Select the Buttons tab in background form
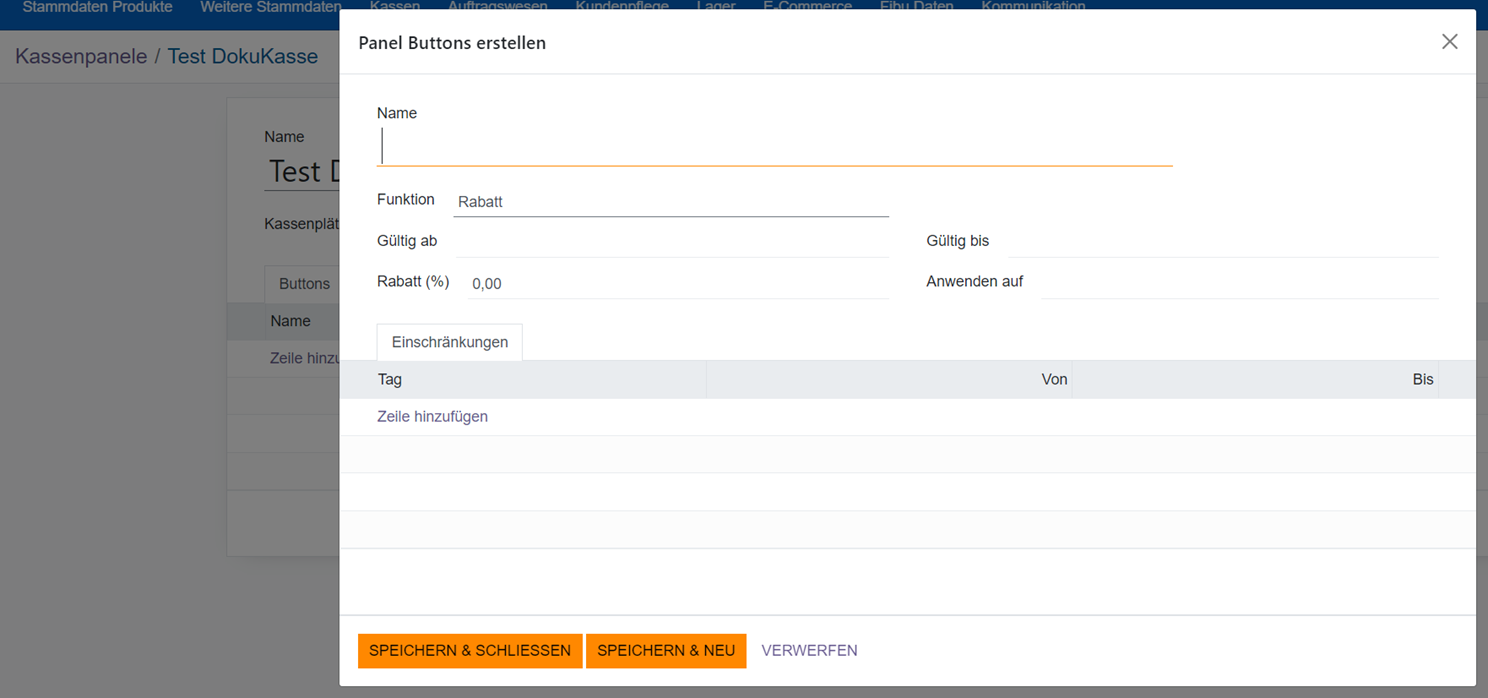 [x=304, y=284]
